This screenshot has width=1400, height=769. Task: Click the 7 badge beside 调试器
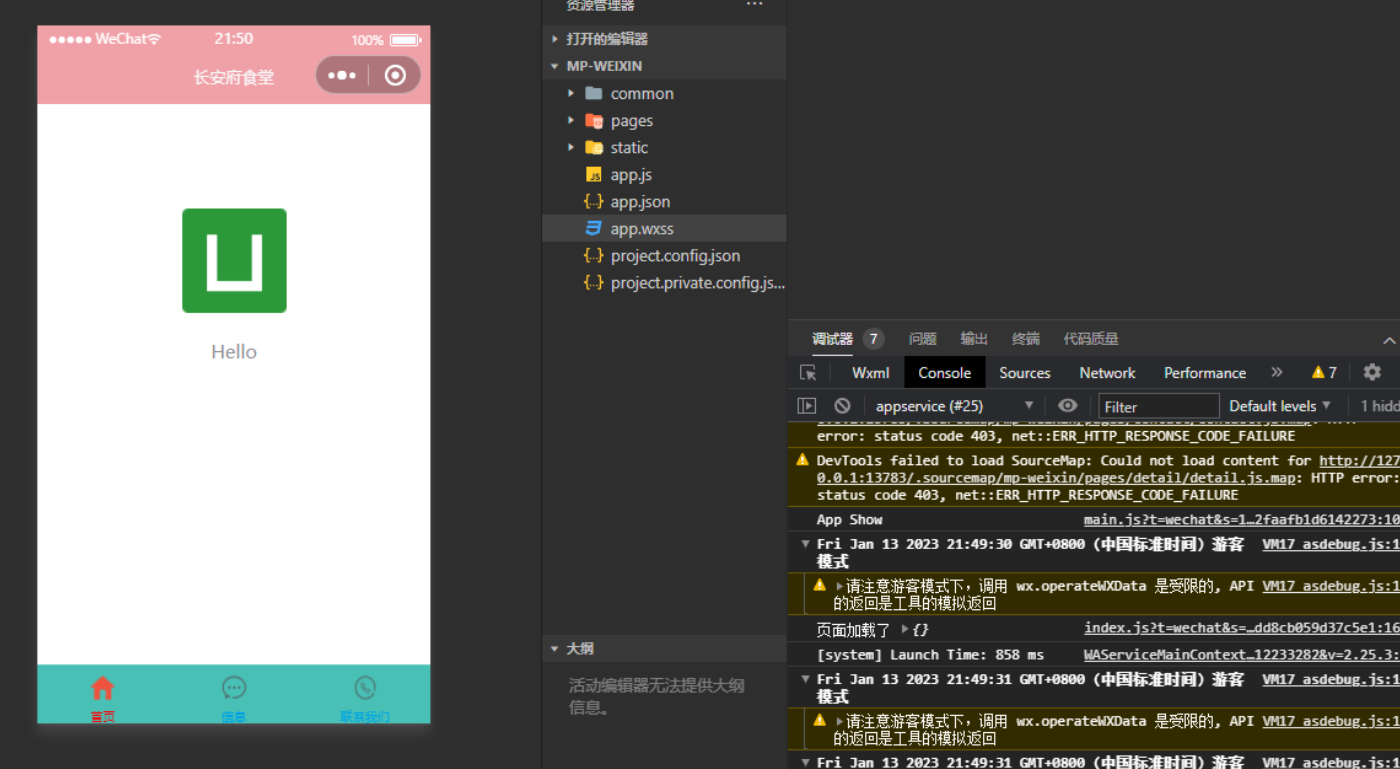click(873, 339)
